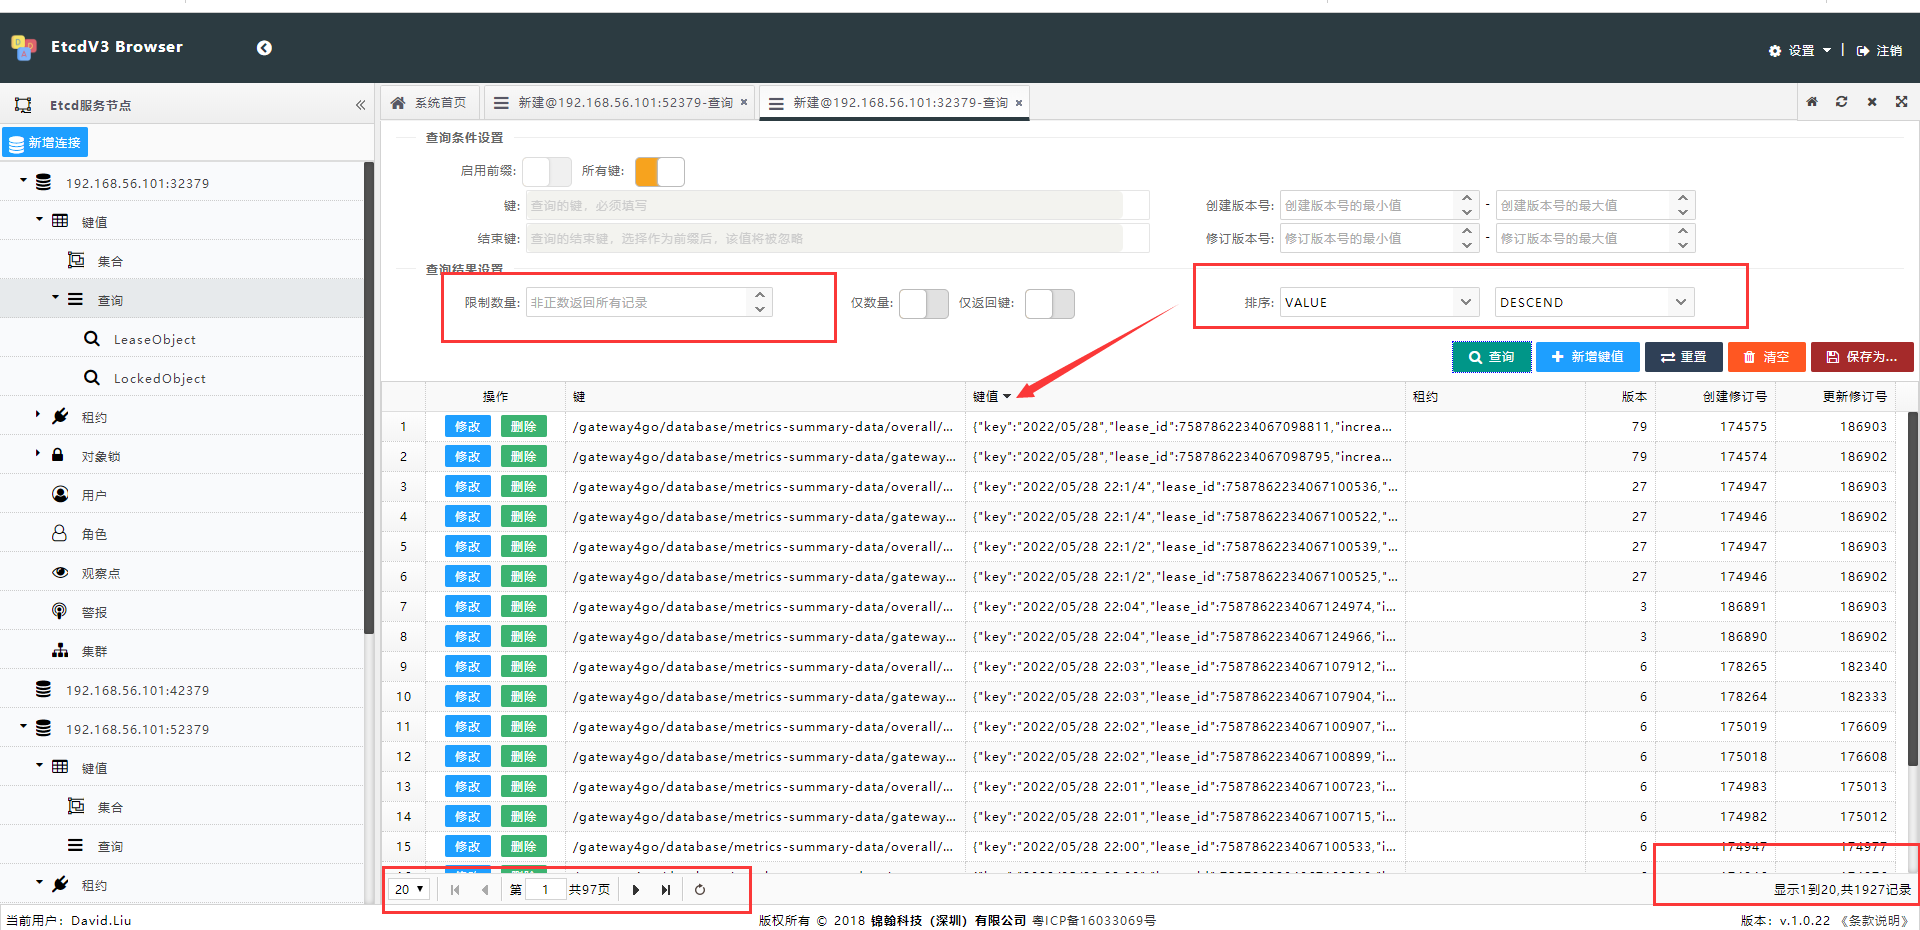Image resolution: width=1920 pixels, height=930 pixels.
Task: Click the refresh icon at the tab bar right
Action: coord(1841,102)
